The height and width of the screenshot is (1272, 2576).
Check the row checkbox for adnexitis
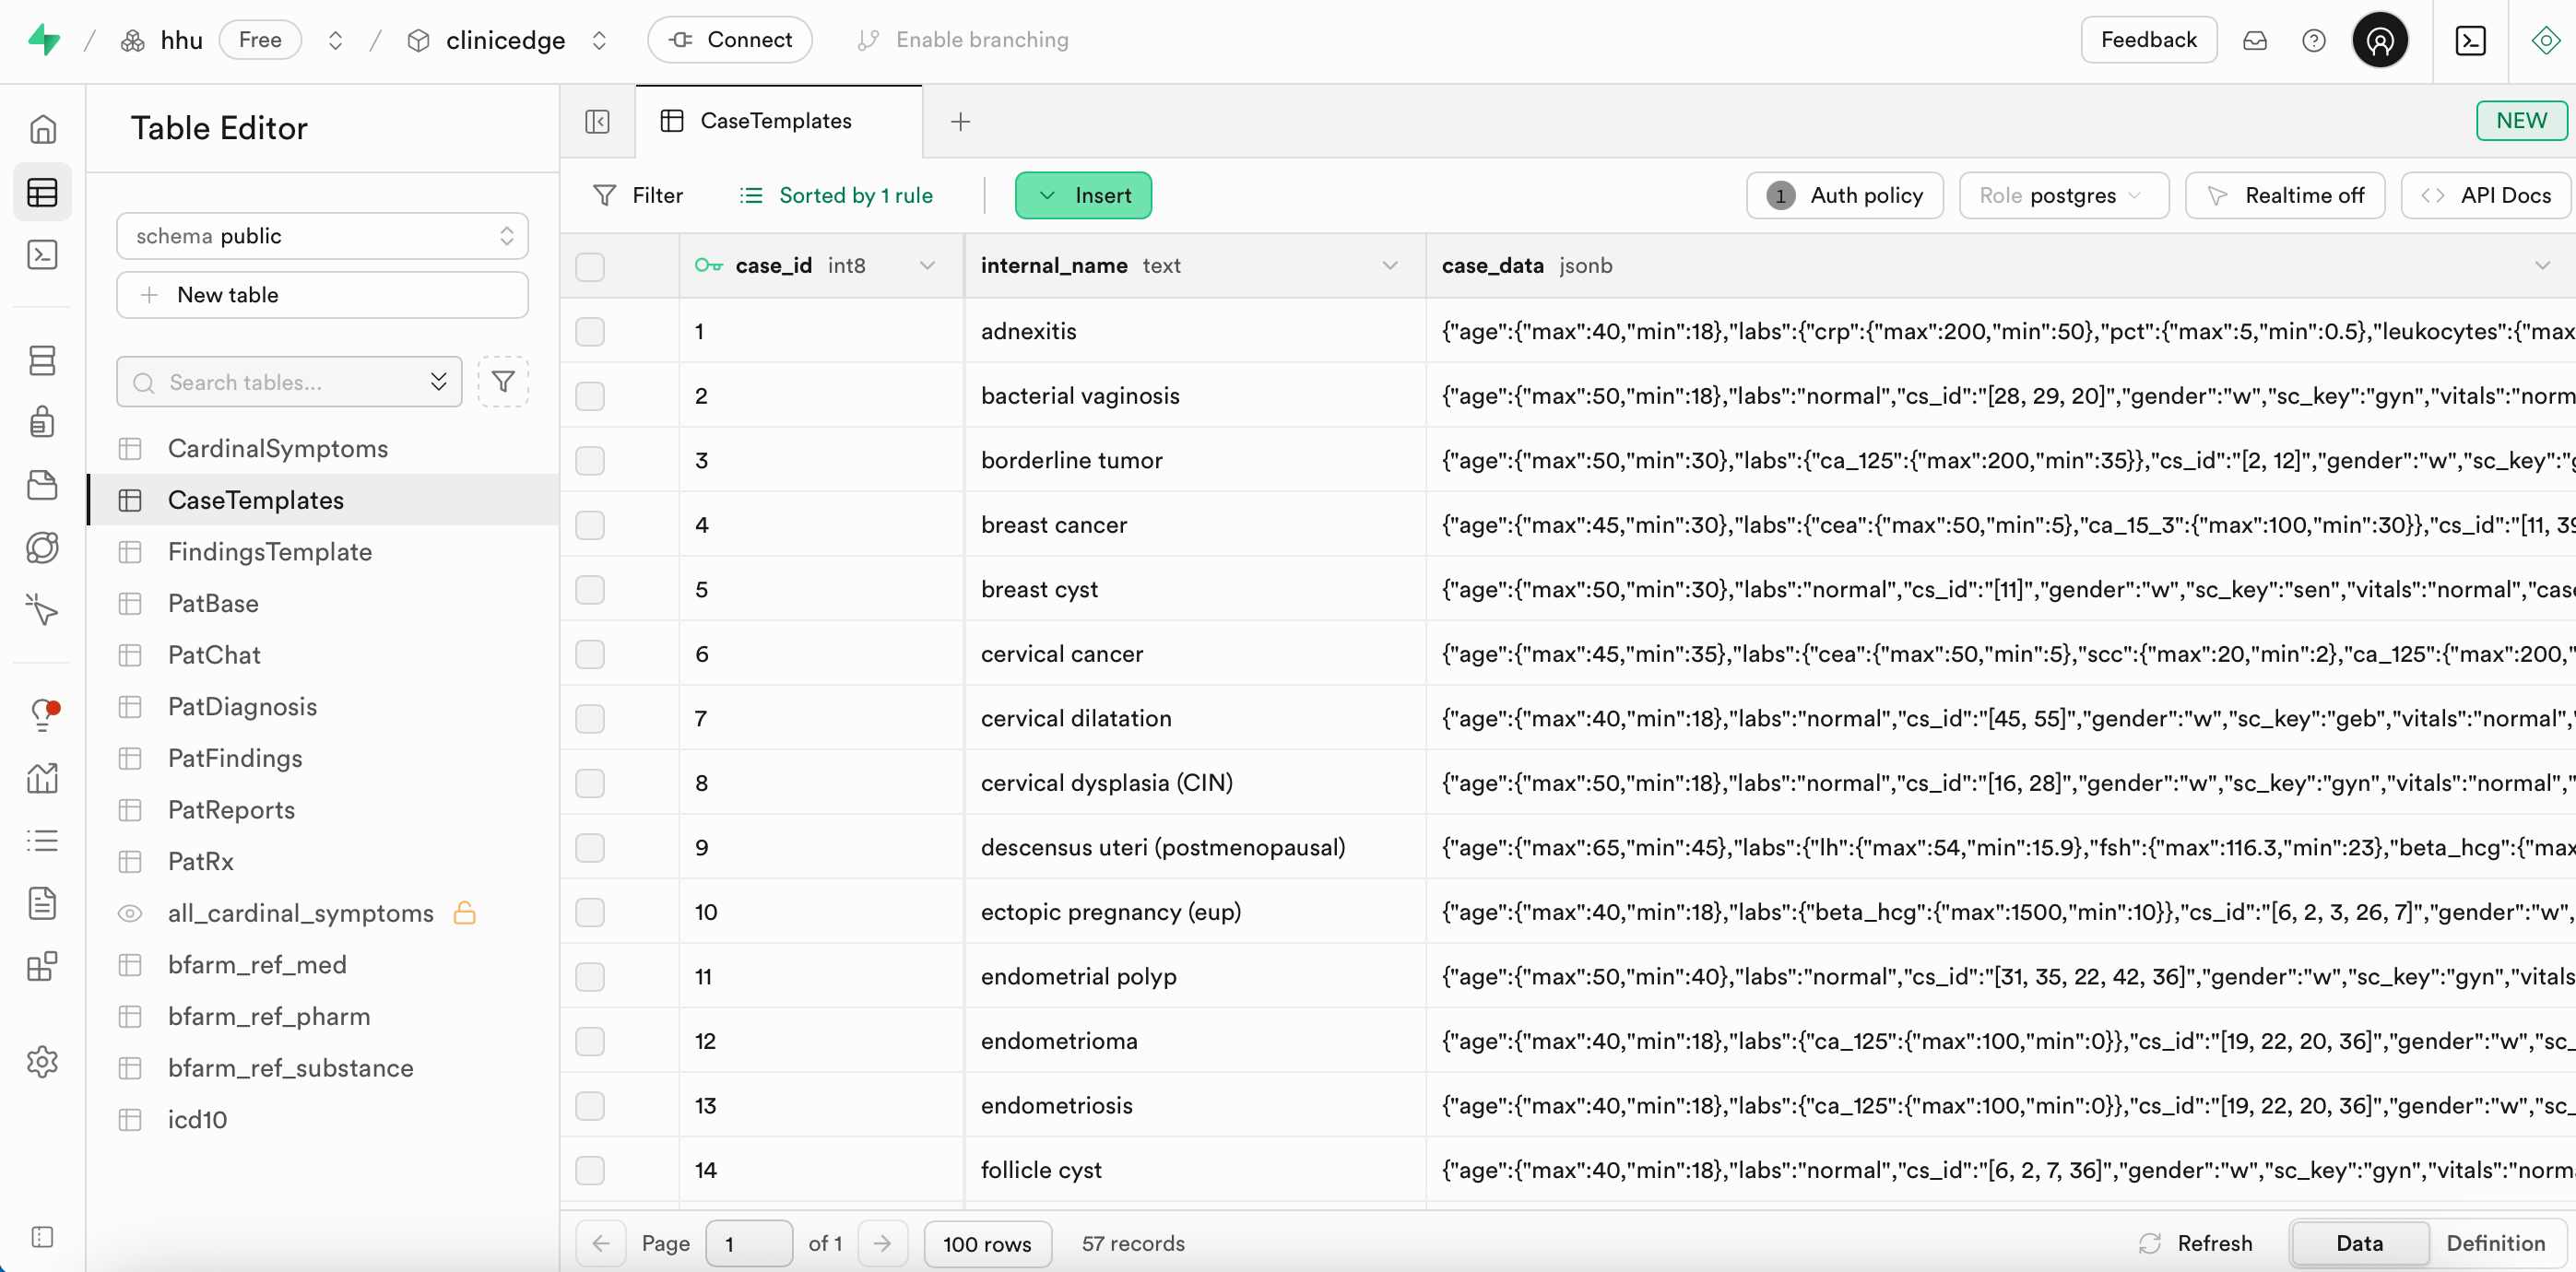[590, 331]
